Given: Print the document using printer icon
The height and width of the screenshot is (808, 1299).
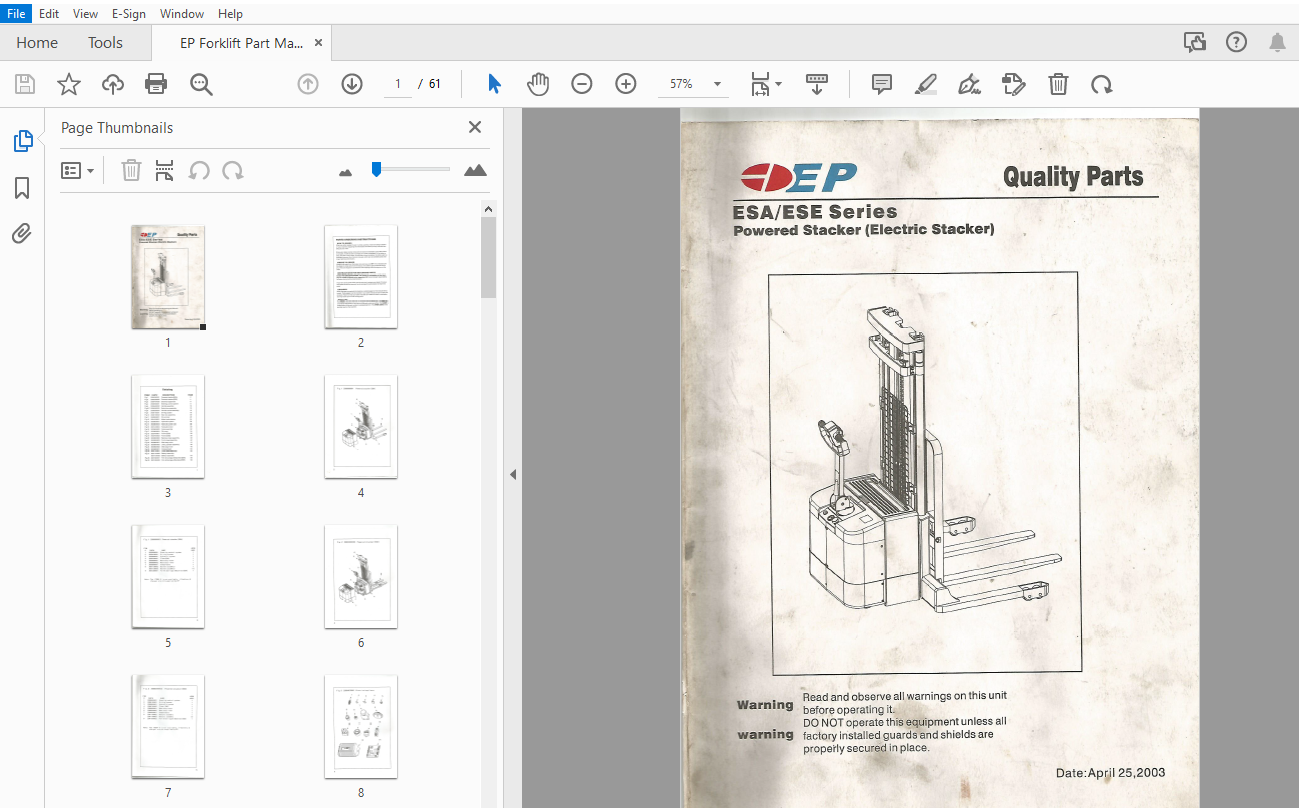Looking at the screenshot, I should pos(157,84).
